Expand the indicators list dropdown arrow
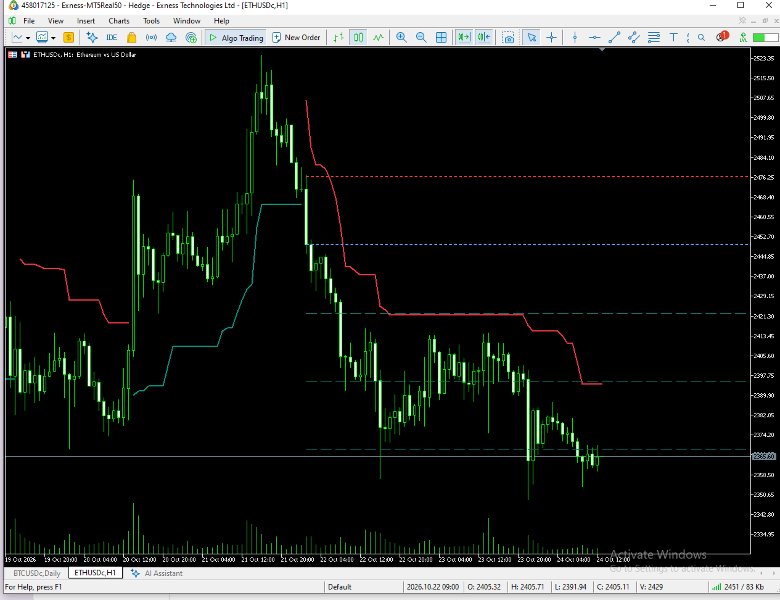Viewport: 780px width, 600px height. click(x=53, y=38)
